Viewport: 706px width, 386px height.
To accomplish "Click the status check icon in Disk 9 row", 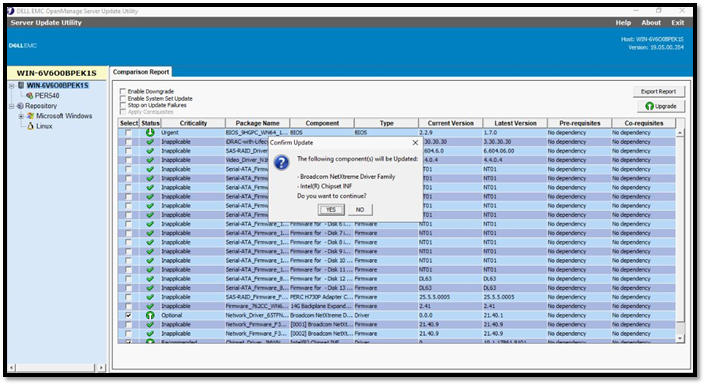I will click(150, 251).
